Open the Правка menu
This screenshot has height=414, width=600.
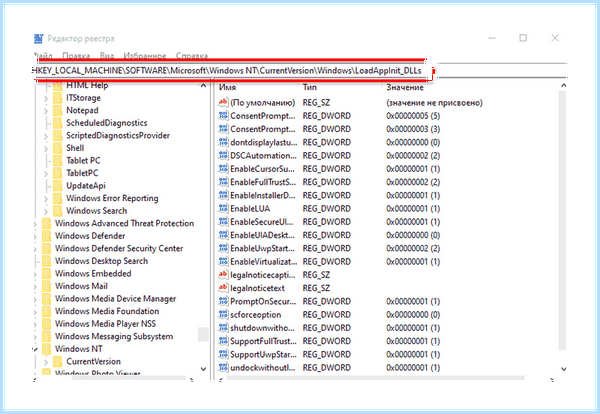76,56
